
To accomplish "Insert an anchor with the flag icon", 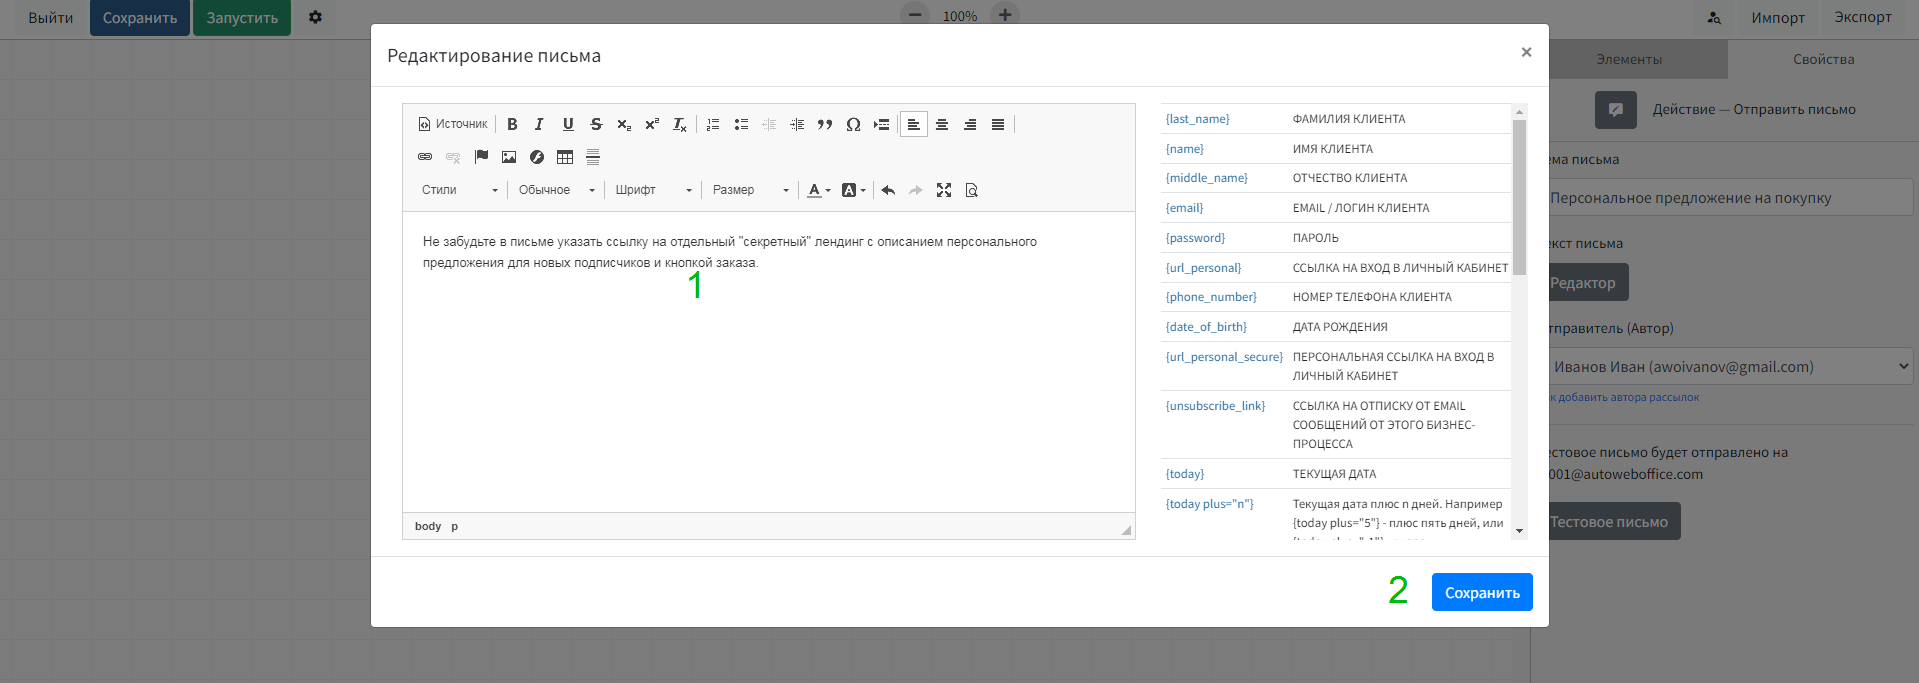I will click(481, 157).
